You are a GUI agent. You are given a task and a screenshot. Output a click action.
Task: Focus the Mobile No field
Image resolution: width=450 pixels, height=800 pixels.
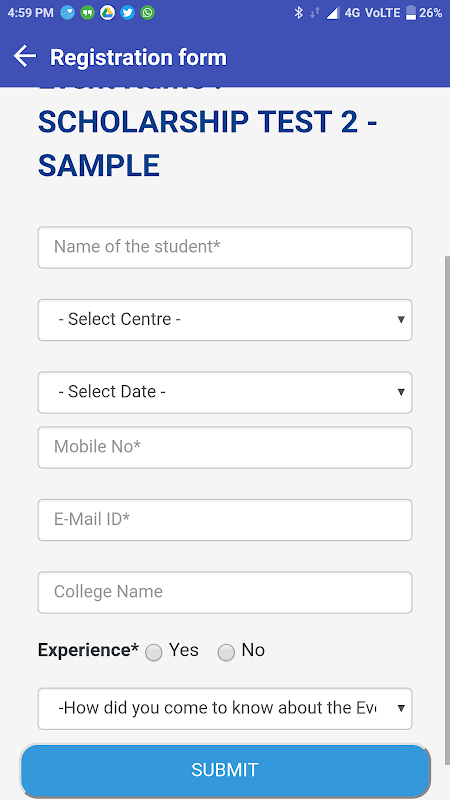tap(225, 447)
